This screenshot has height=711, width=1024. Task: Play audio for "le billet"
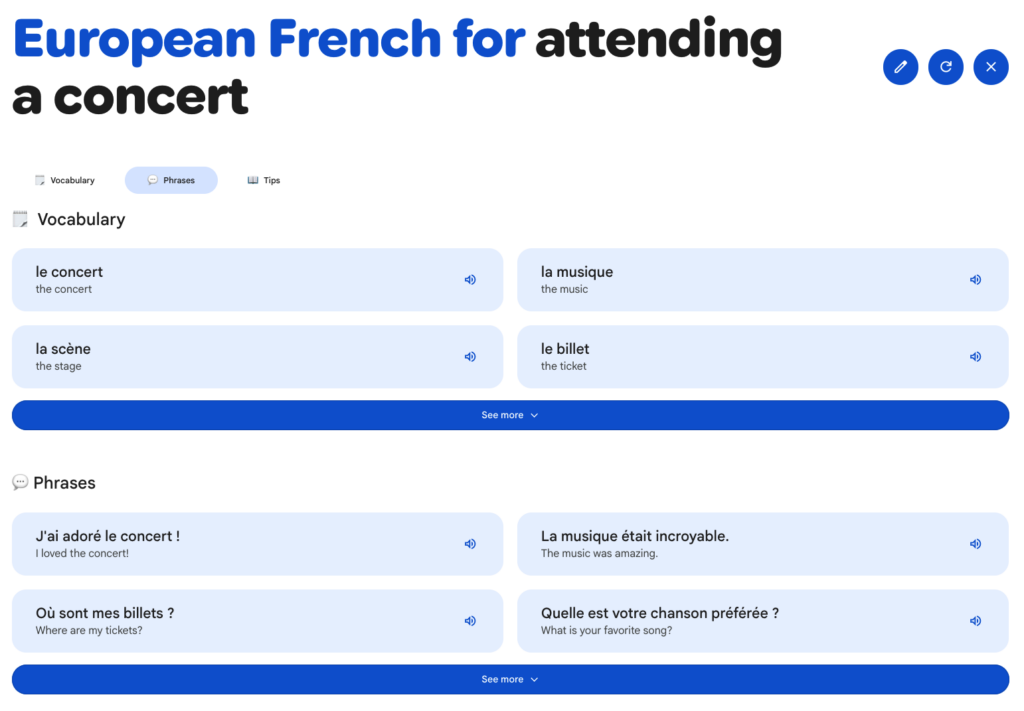pyautogui.click(x=975, y=357)
